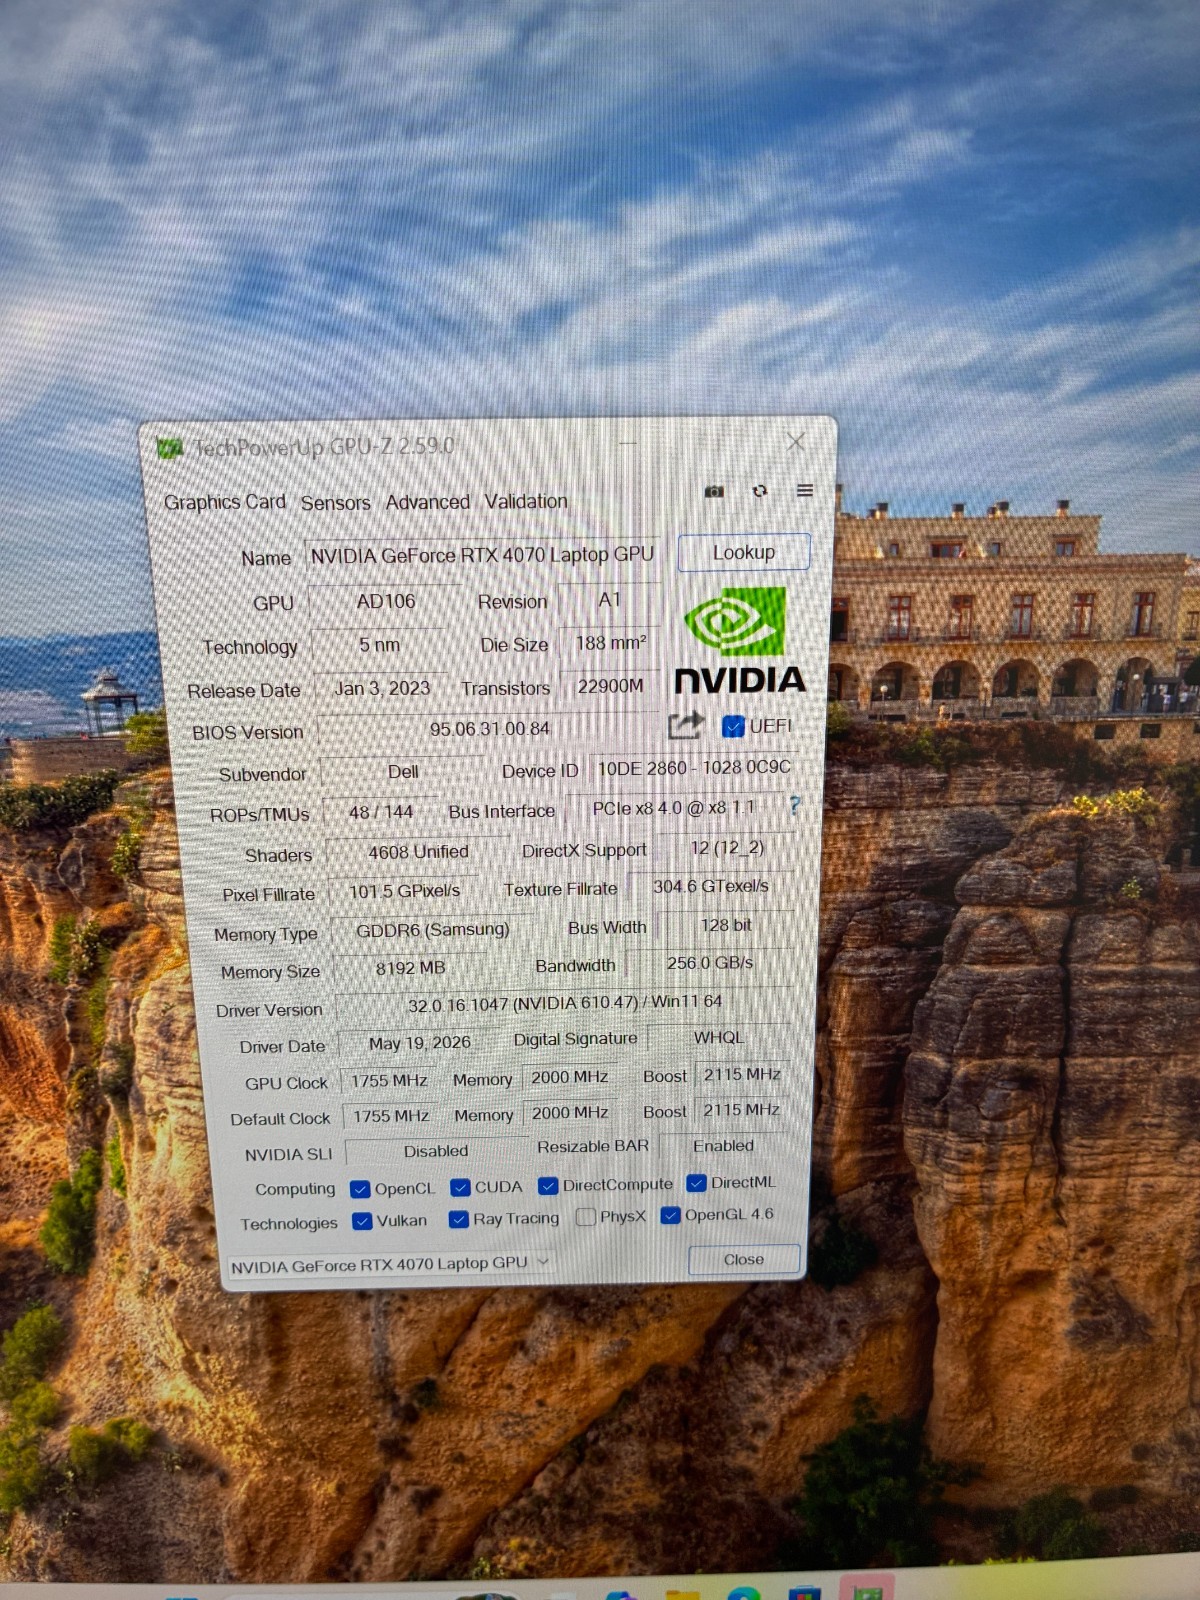Screen dimensions: 1200x1600
Task: Toggle the DirectCompute checkbox
Action: point(547,1185)
